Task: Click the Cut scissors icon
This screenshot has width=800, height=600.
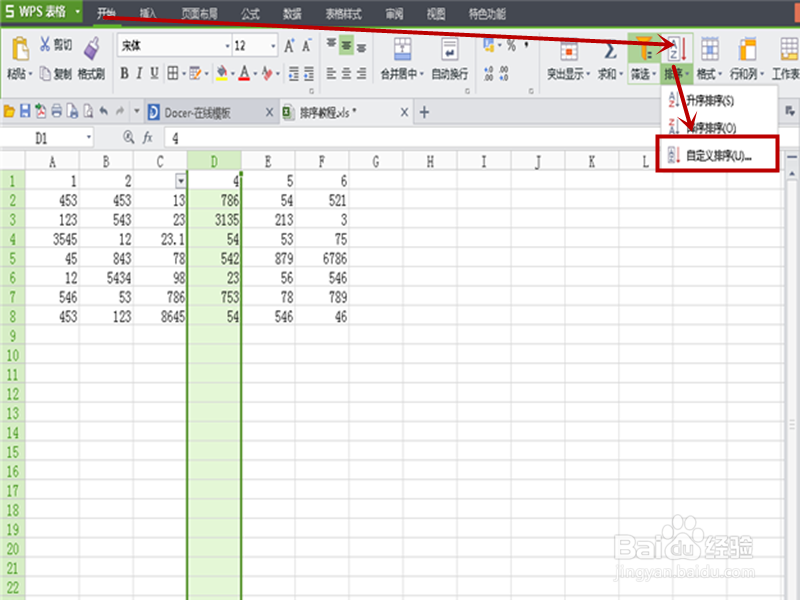Action: [45, 44]
